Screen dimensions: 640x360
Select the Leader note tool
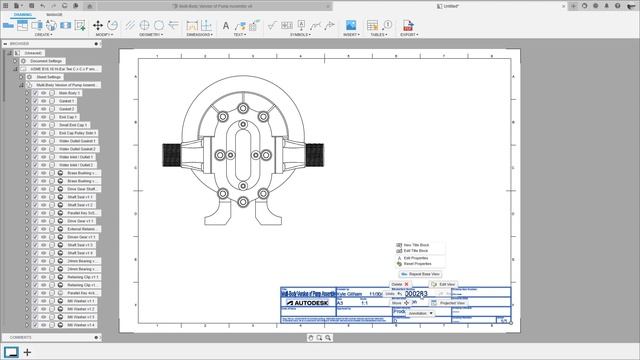[x=240, y=25]
